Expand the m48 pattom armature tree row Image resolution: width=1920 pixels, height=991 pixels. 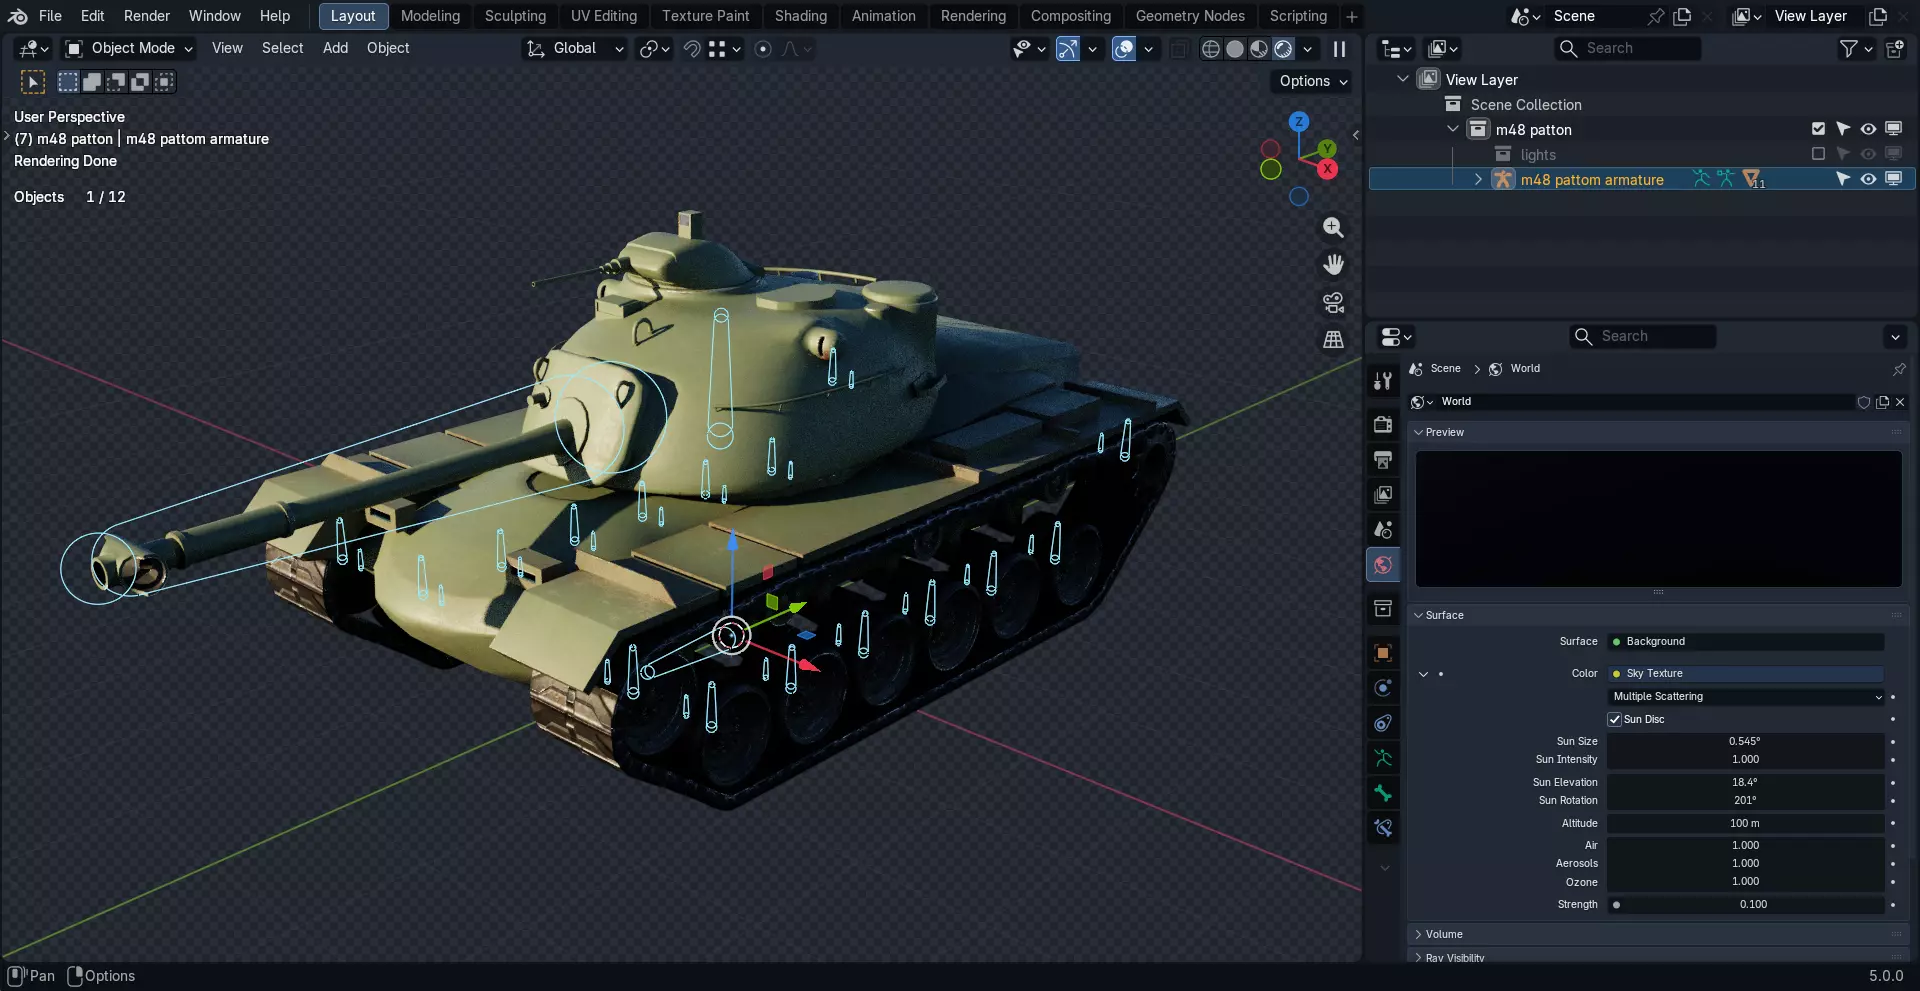point(1478,179)
